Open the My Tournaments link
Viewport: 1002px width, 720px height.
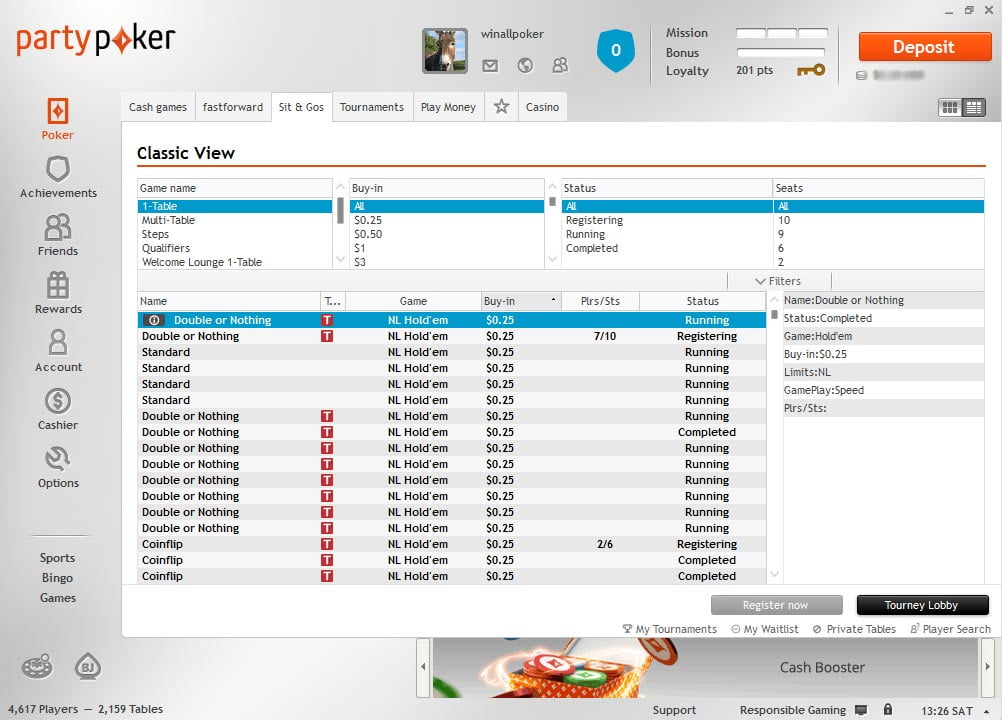pyautogui.click(x=670, y=629)
